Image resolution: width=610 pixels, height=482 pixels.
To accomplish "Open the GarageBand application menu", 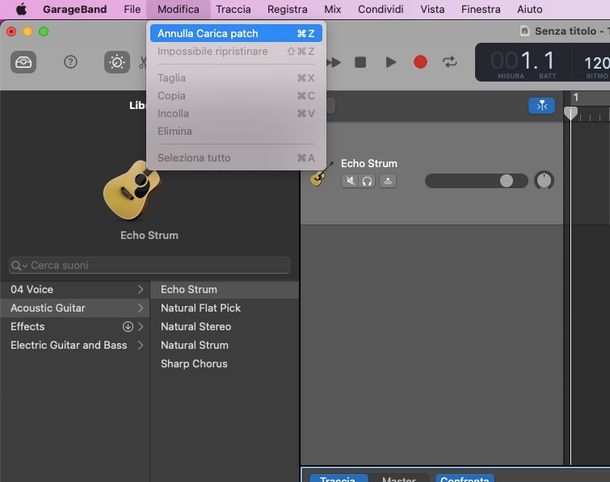I will (x=75, y=9).
